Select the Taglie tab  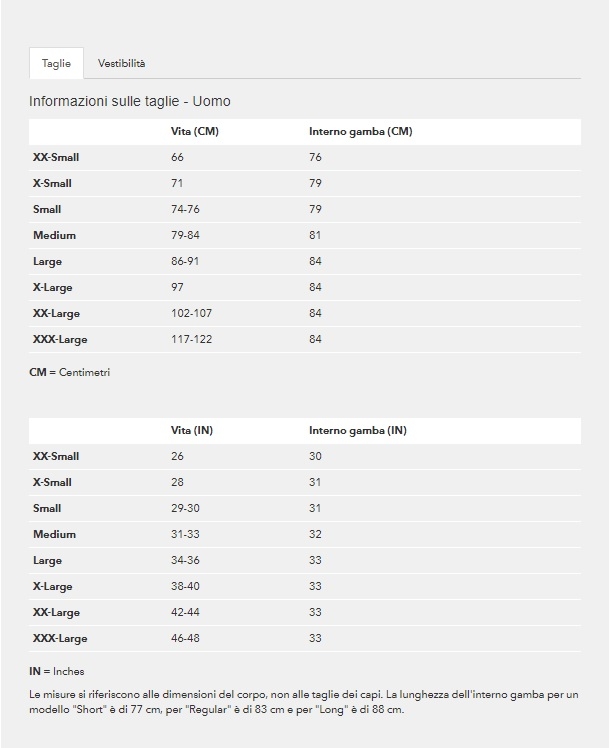56,63
